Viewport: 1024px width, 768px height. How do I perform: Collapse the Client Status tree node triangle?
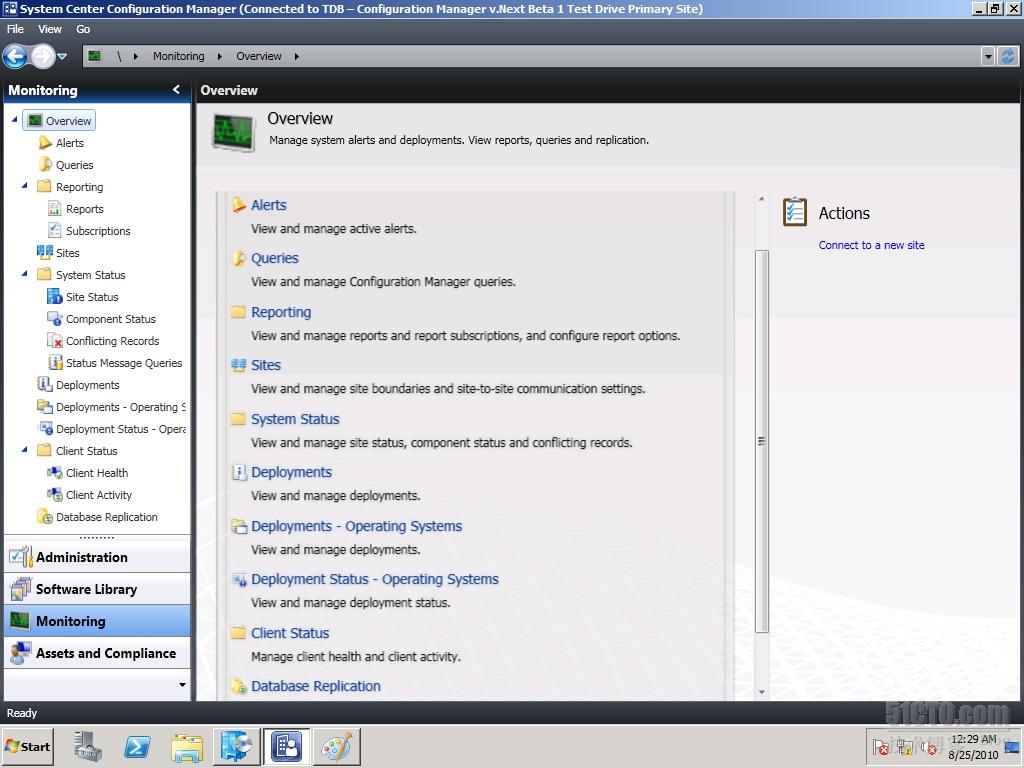(x=25, y=450)
